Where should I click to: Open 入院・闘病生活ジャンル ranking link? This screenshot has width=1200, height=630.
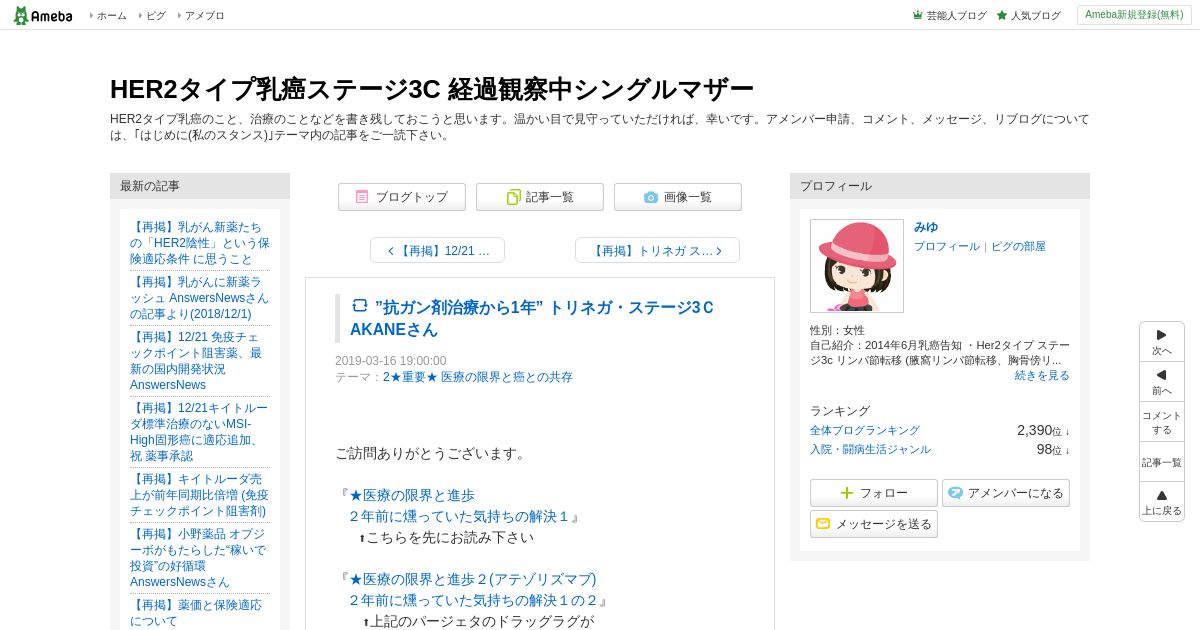[x=870, y=449]
